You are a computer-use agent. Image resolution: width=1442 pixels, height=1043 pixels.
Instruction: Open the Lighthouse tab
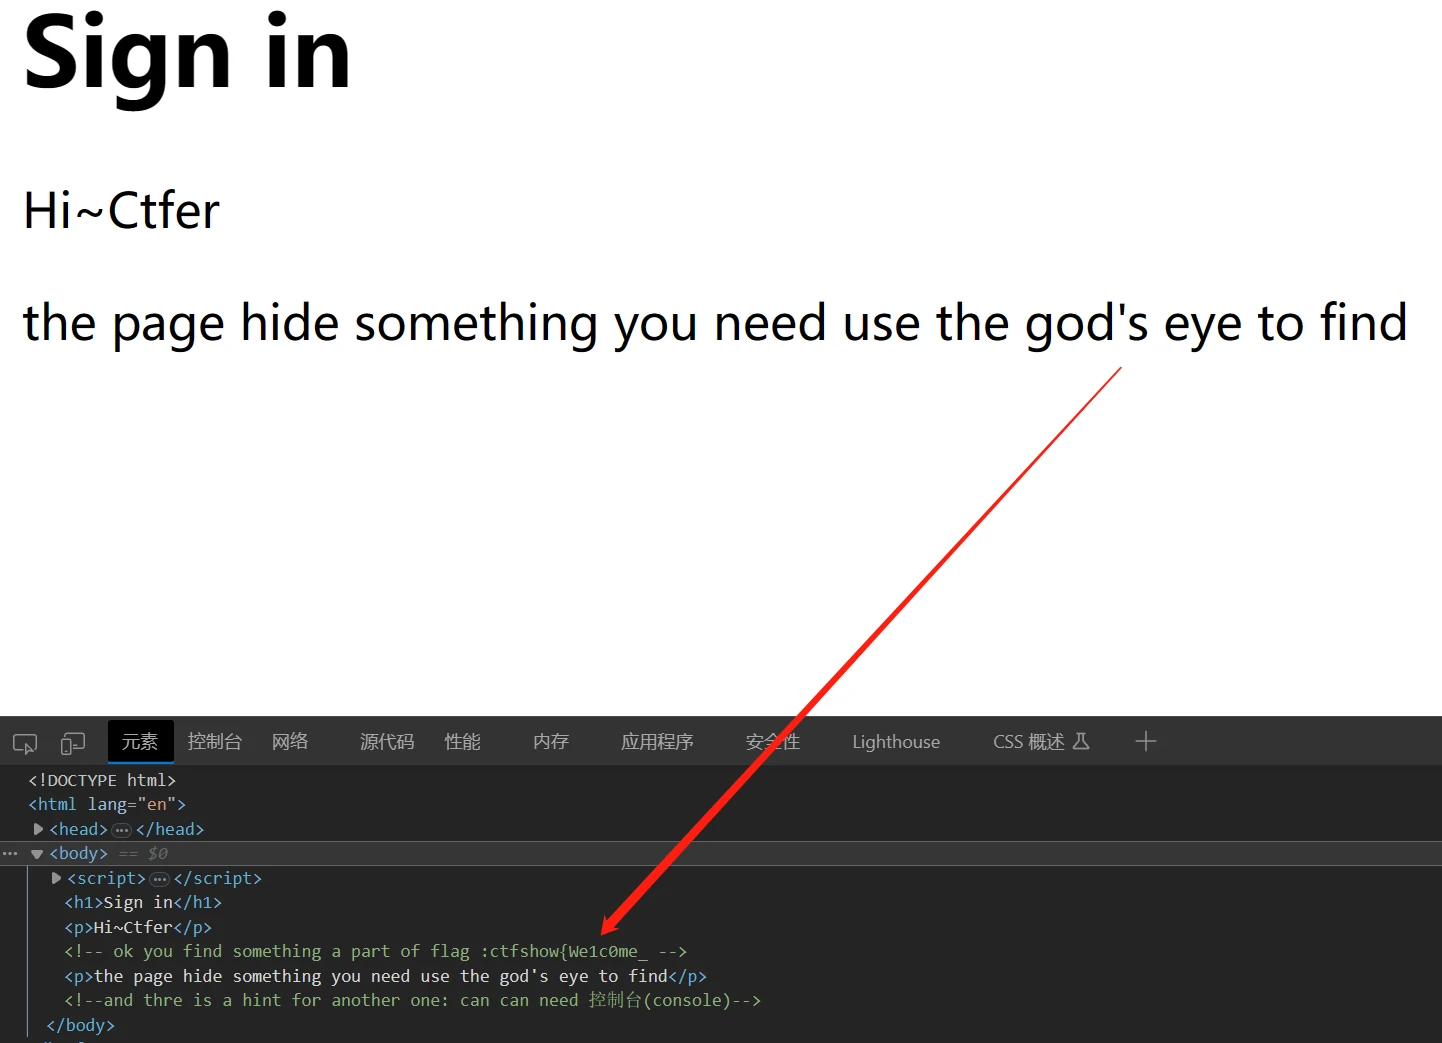point(895,741)
